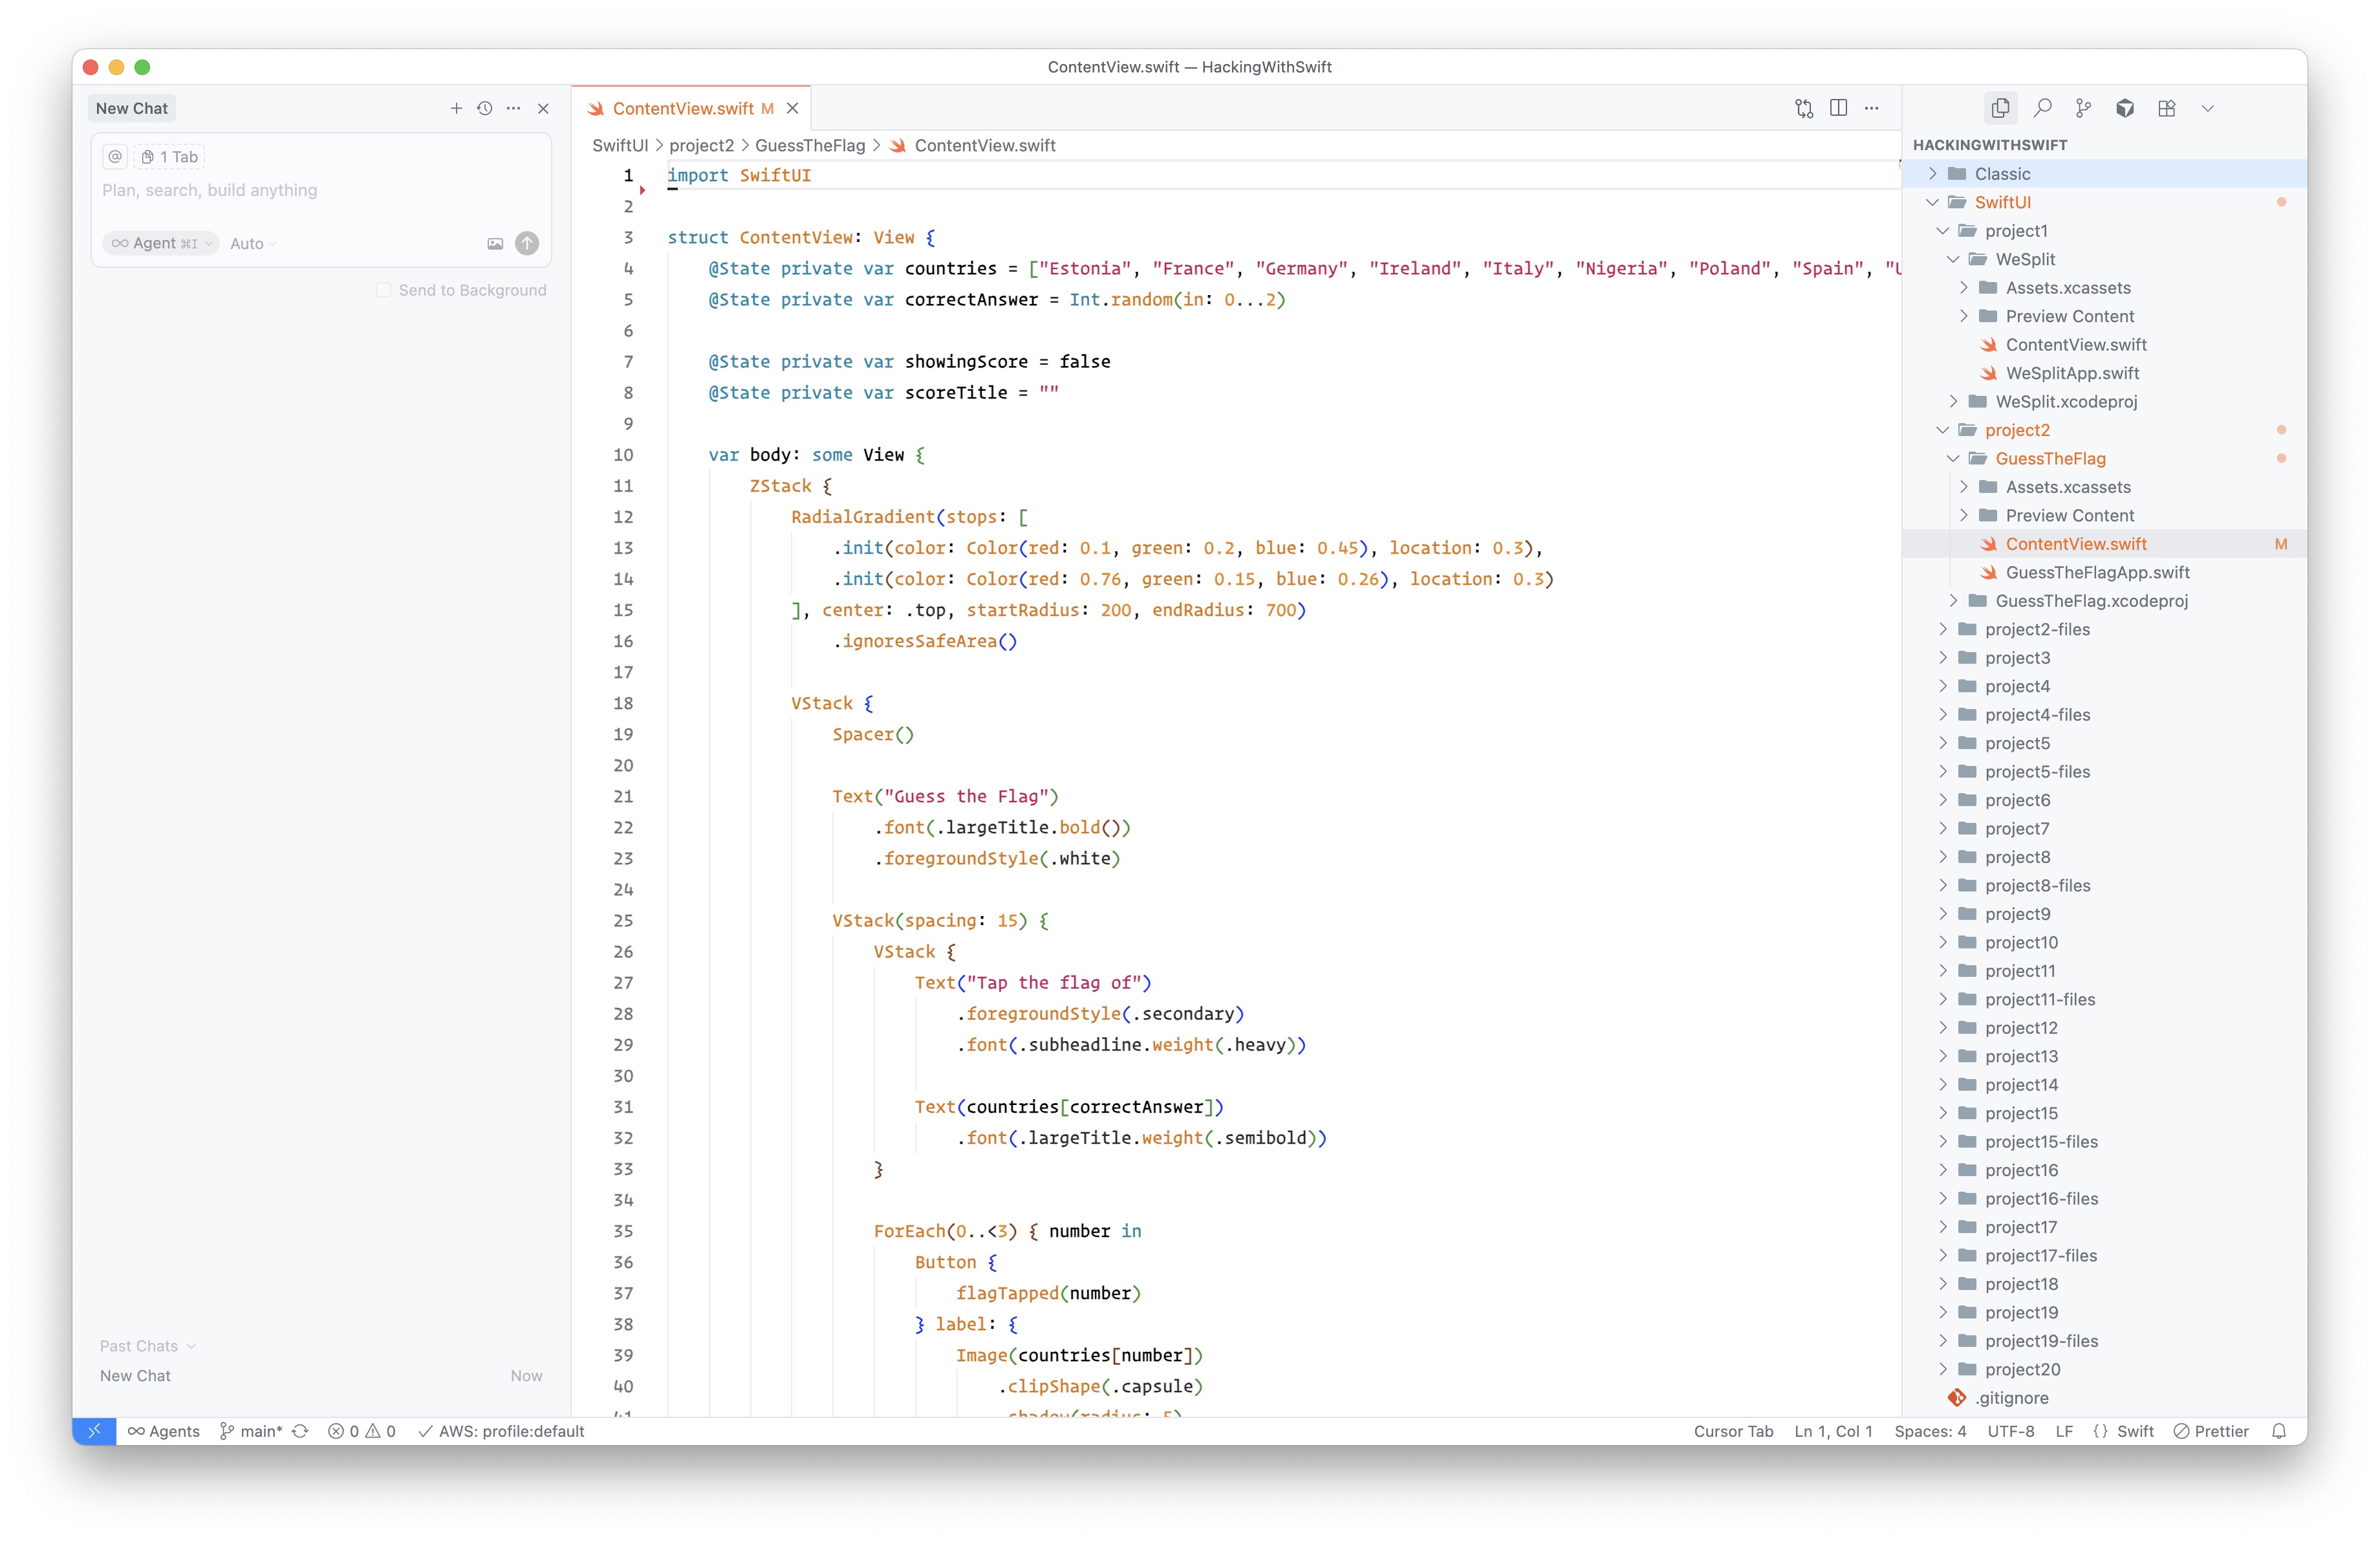Click the send arrow button in chat
2380x1541 pixels.
point(527,243)
